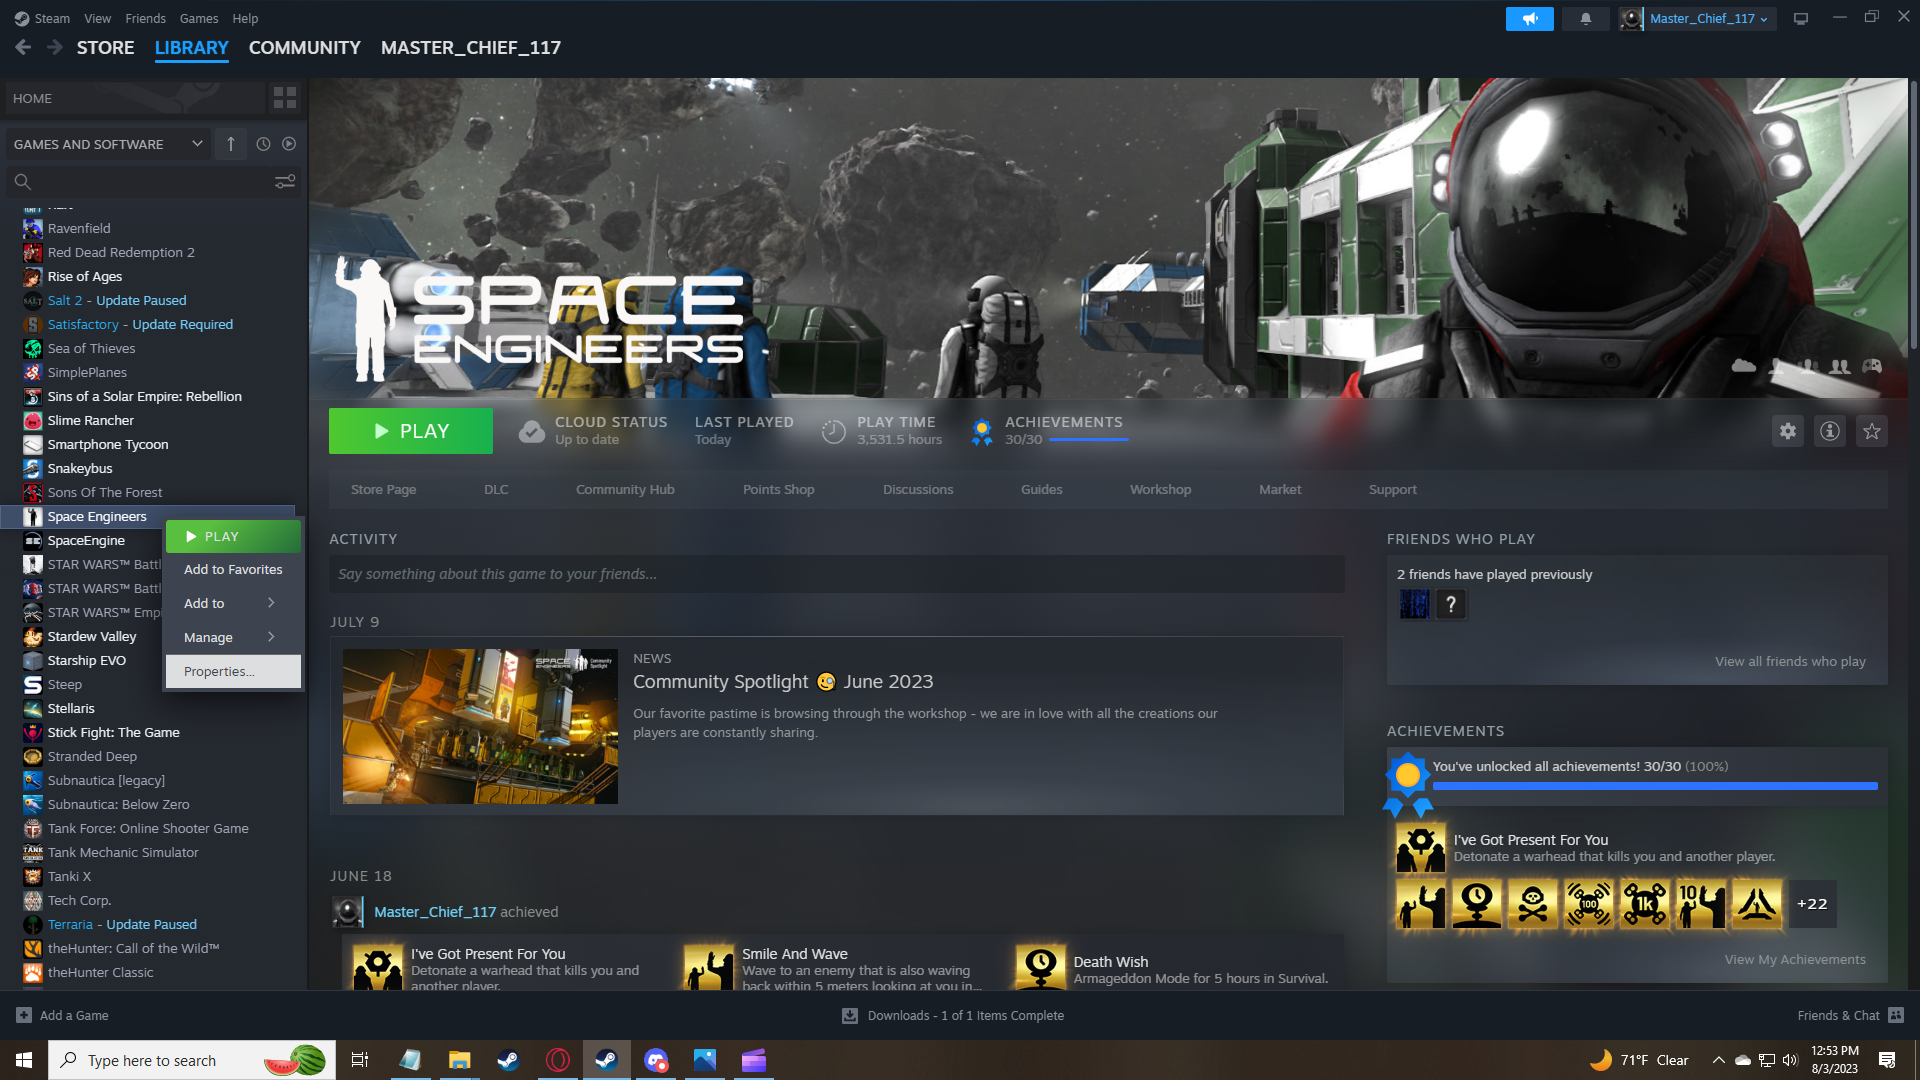Image resolution: width=1920 pixels, height=1080 pixels.
Task: Go forward using the forward arrow
Action: [x=55, y=47]
